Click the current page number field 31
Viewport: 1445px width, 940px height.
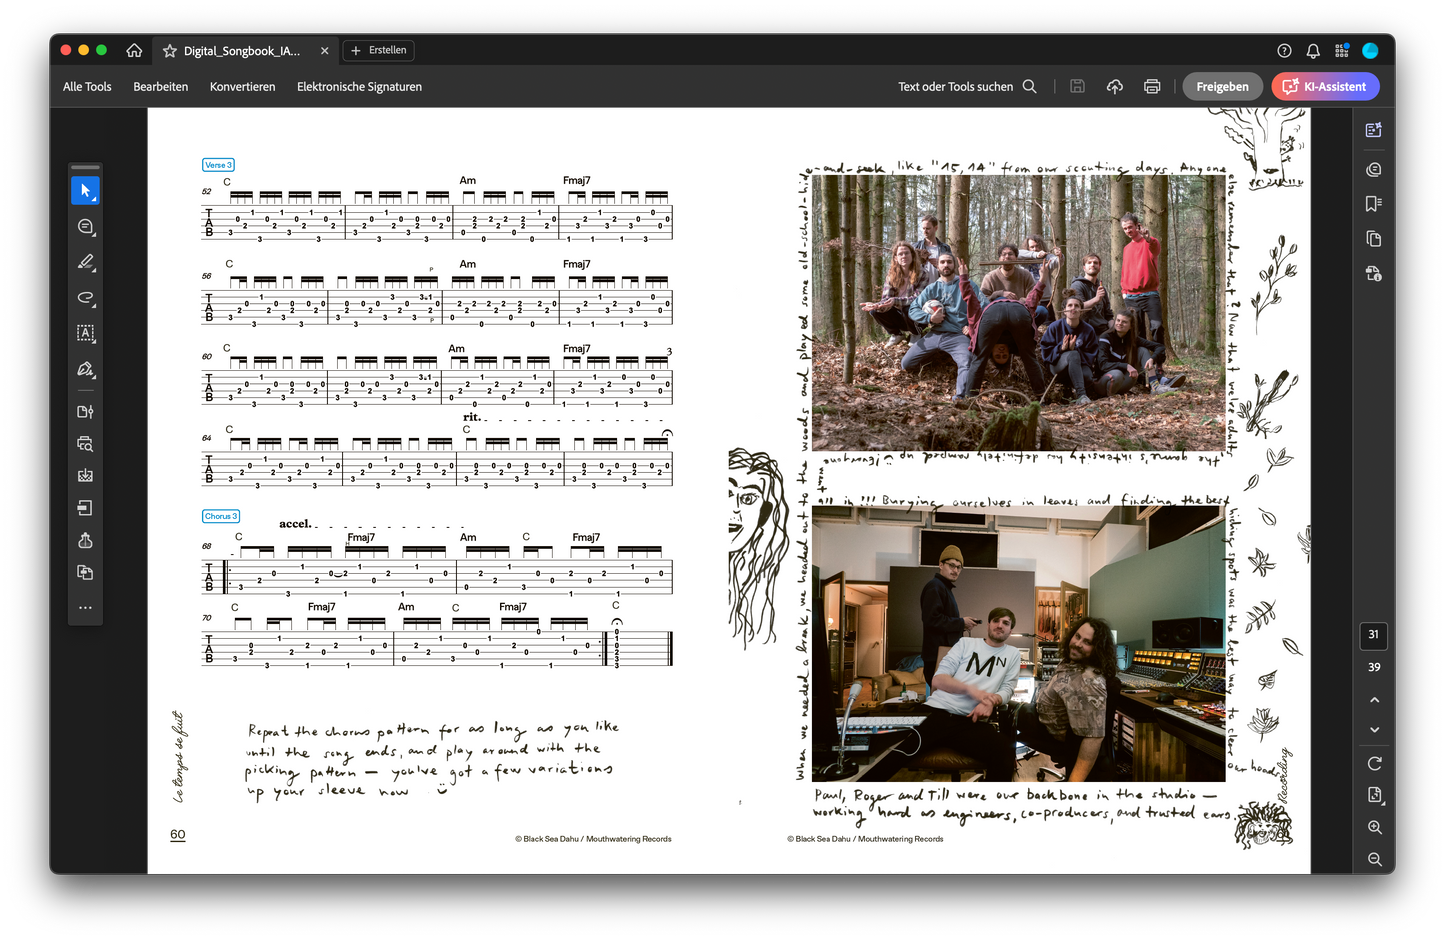pyautogui.click(x=1373, y=635)
